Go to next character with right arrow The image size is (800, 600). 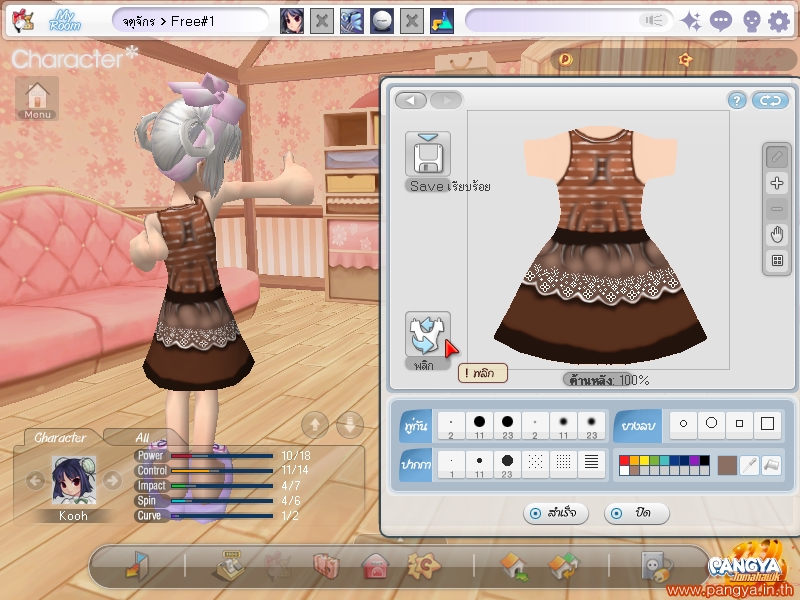[x=112, y=480]
